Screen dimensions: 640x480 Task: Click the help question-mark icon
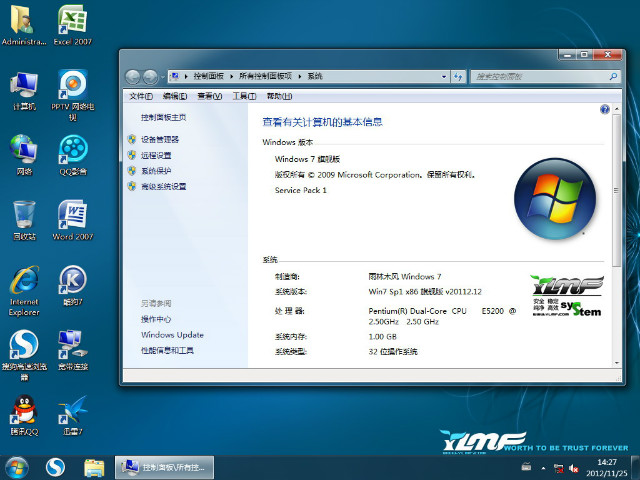click(x=604, y=109)
